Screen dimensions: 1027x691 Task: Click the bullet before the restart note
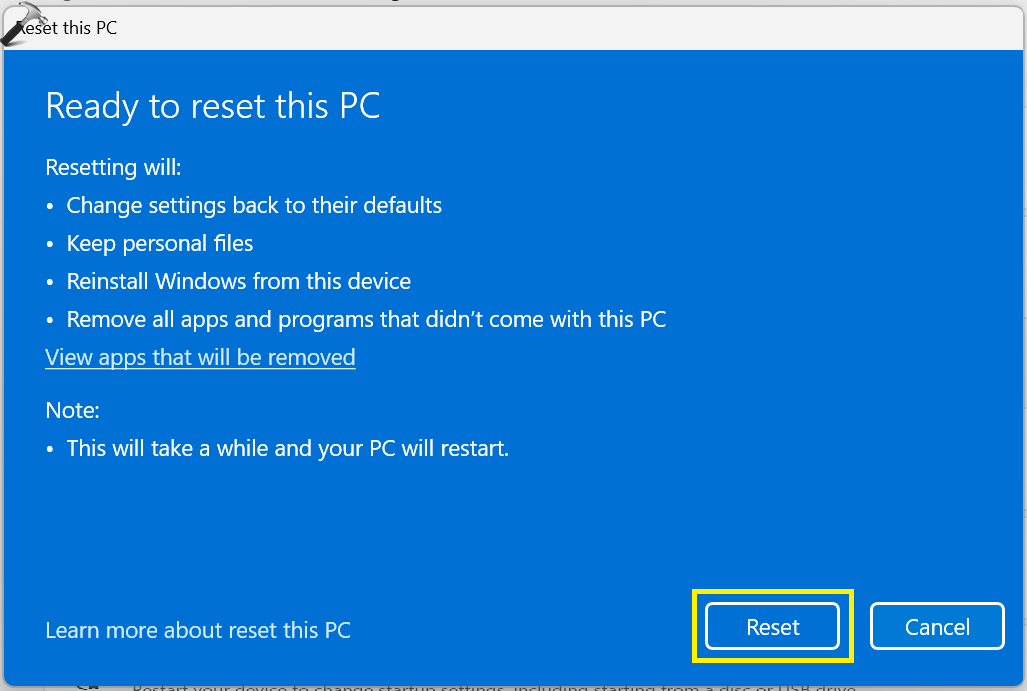click(x=50, y=450)
